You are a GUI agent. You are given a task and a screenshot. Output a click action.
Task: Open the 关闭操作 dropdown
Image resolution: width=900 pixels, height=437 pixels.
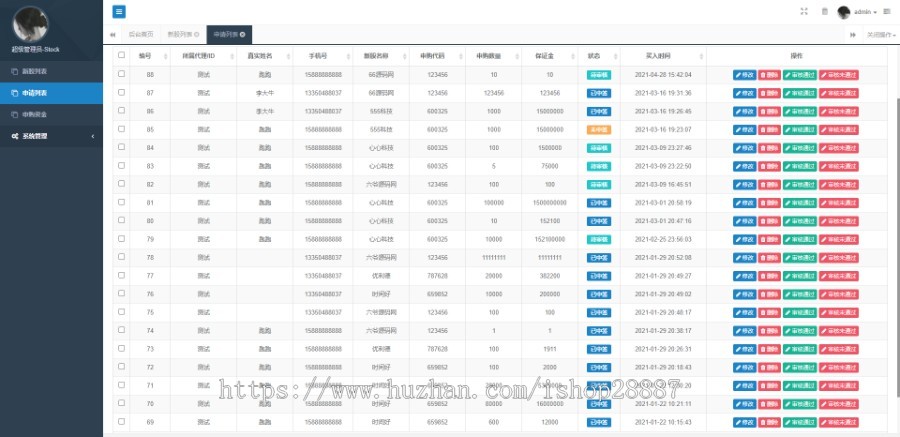(x=881, y=34)
